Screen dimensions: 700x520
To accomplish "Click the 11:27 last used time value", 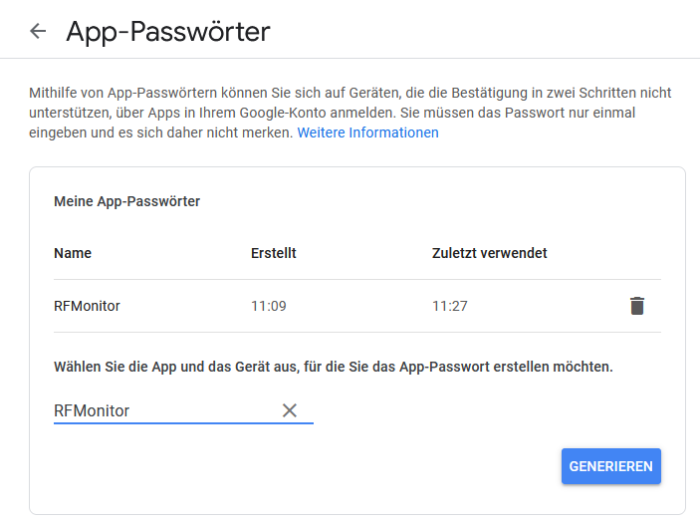I will pos(450,306).
